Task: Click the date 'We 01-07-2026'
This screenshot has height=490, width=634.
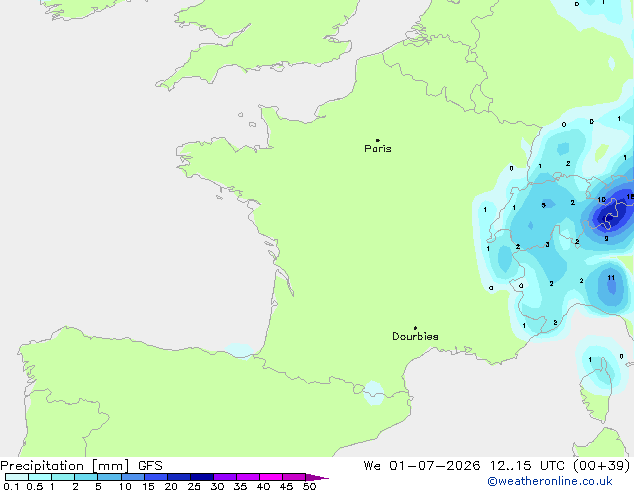Action: click(422, 466)
